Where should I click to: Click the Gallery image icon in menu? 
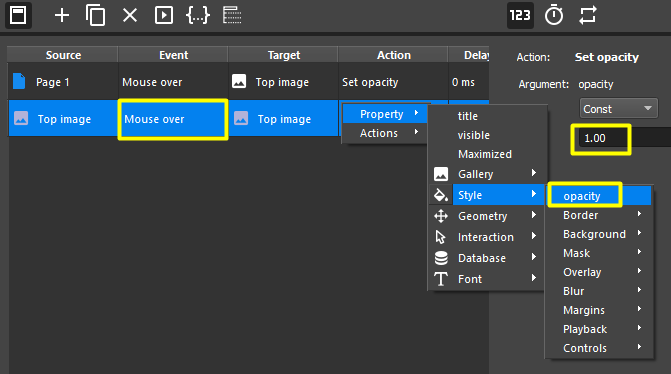pyautogui.click(x=441, y=174)
